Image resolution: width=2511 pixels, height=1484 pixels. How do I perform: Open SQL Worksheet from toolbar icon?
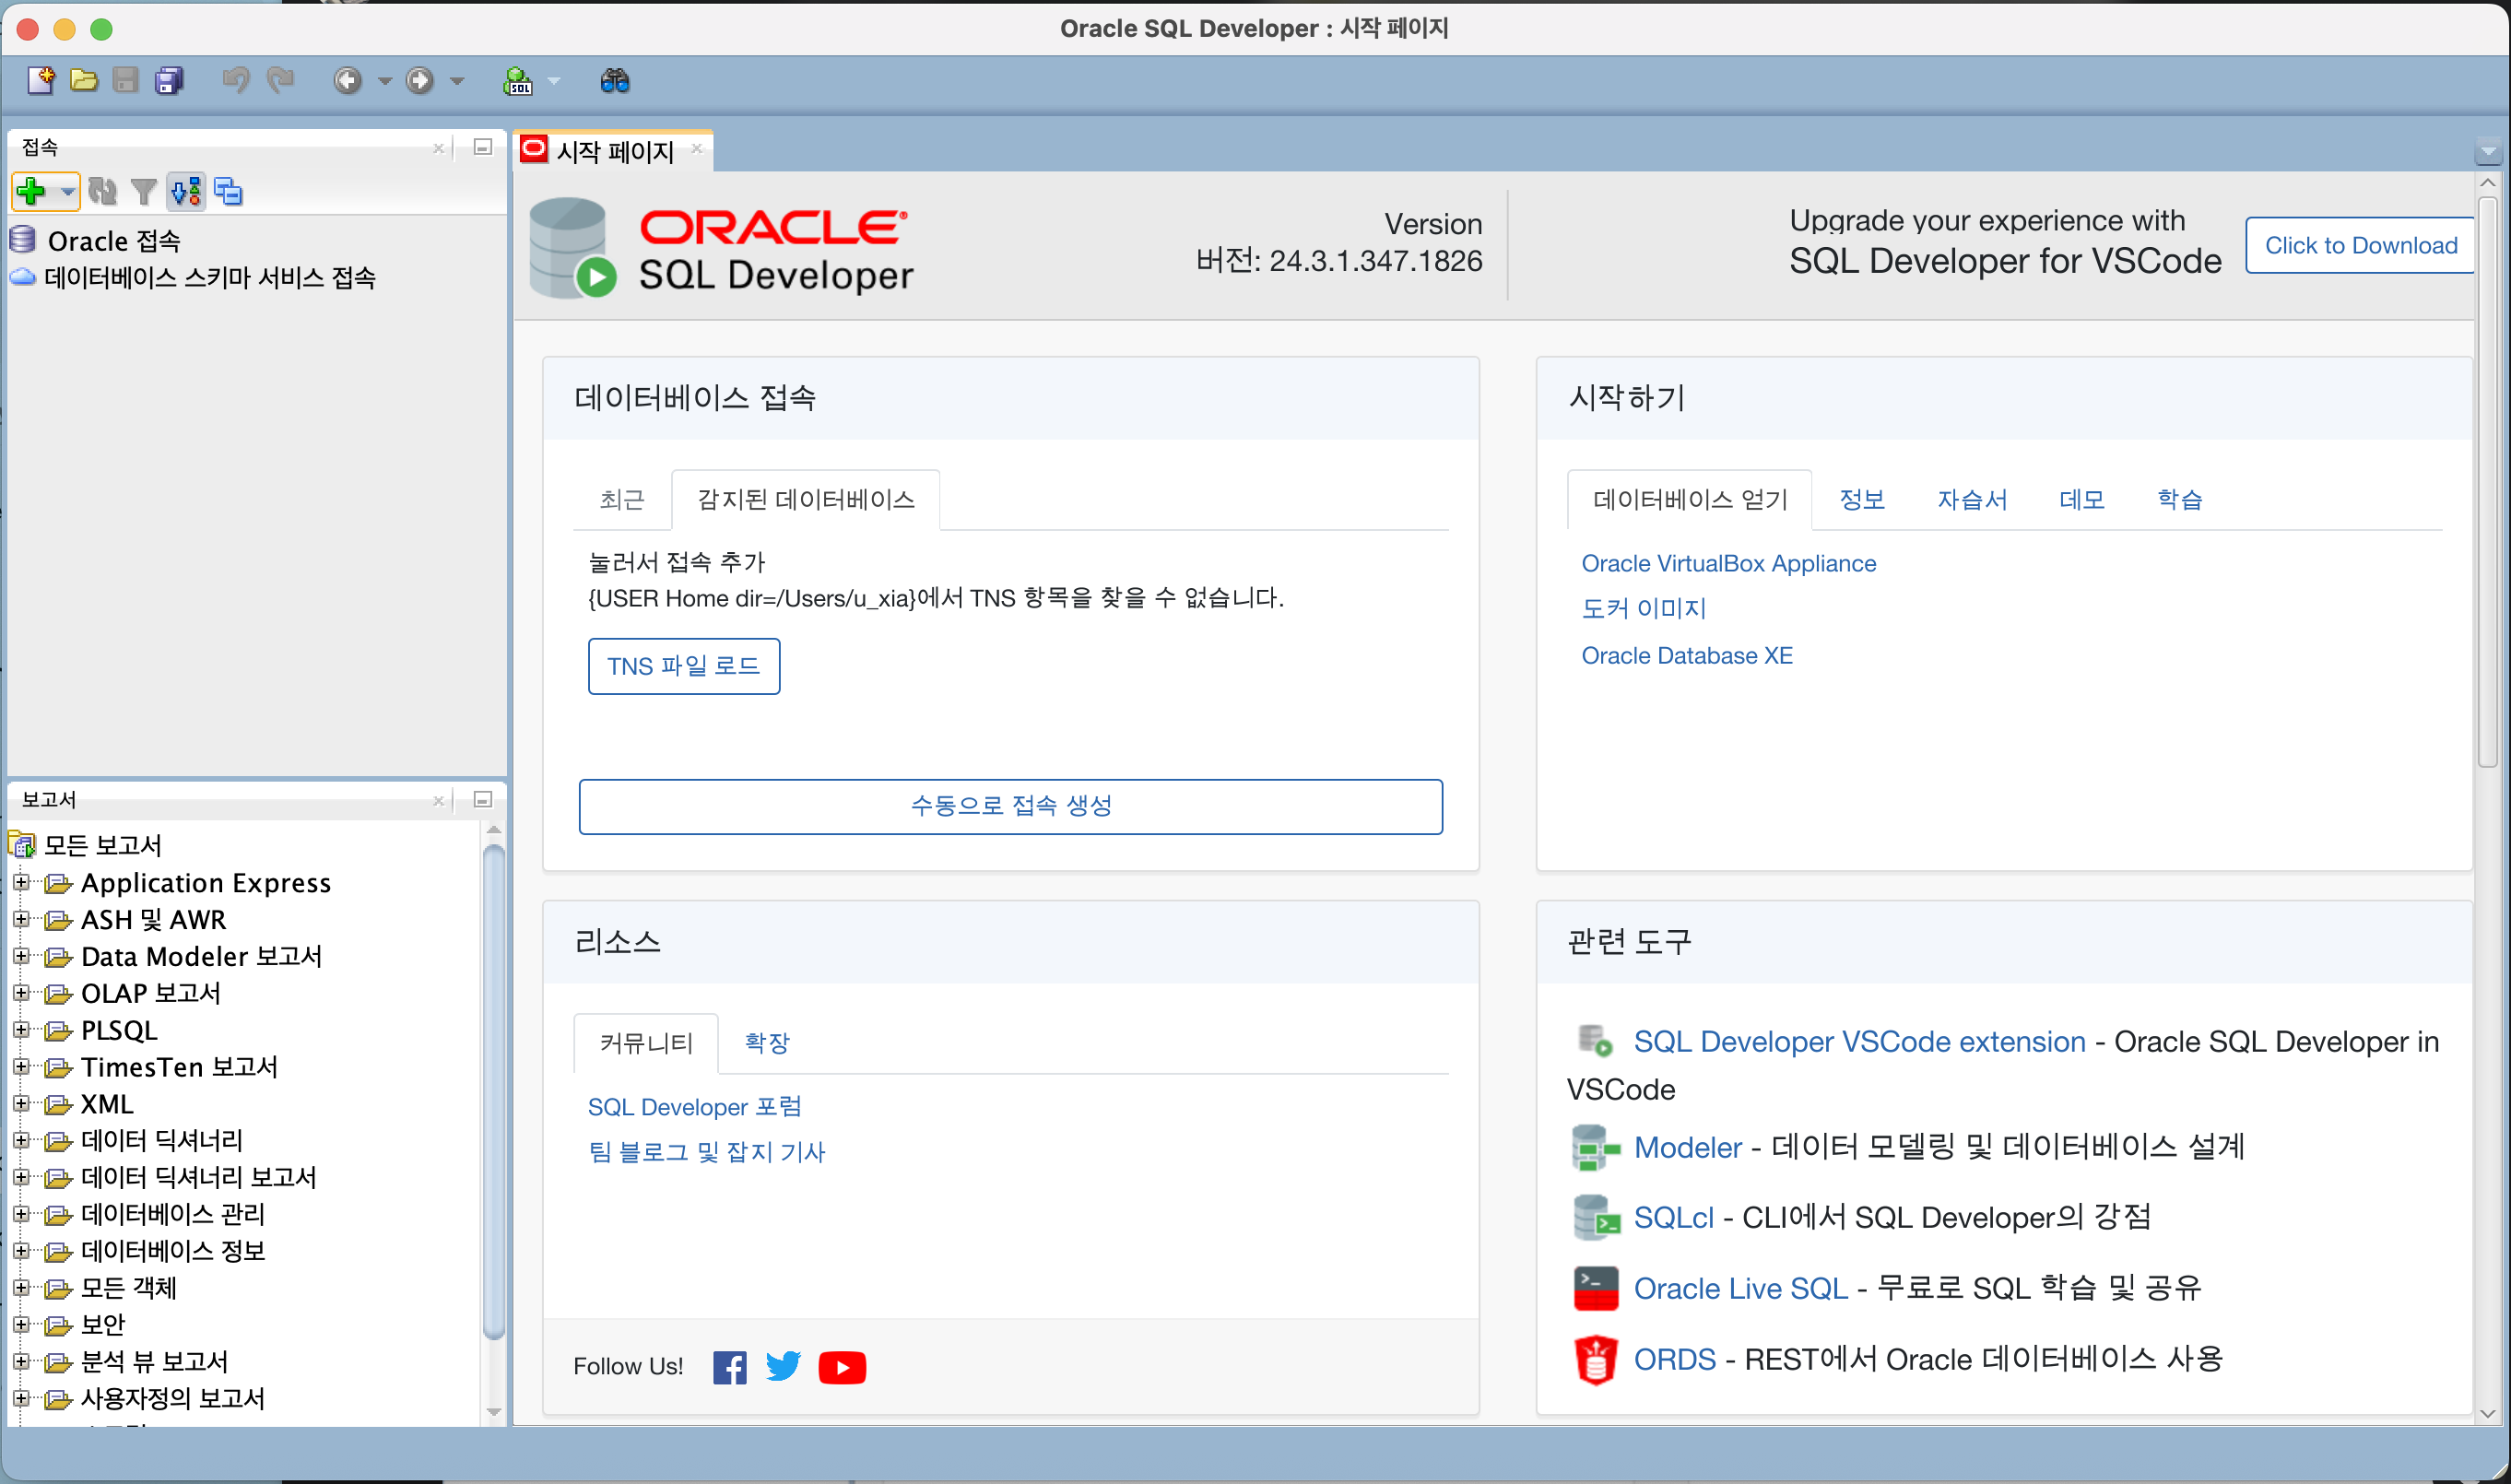coord(518,80)
